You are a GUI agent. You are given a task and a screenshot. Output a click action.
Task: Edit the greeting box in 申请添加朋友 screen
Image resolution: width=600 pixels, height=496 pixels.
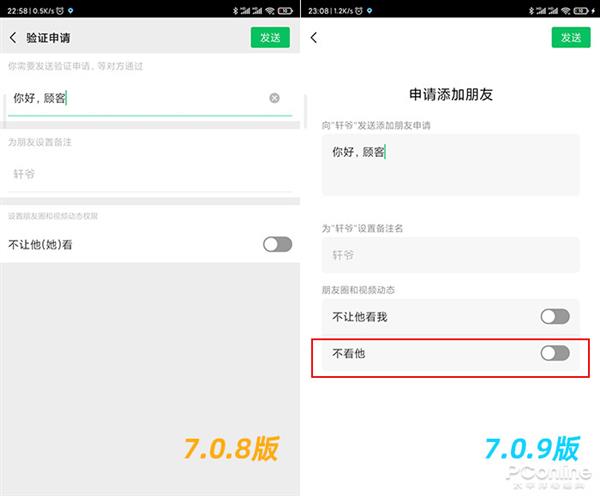[451, 165]
